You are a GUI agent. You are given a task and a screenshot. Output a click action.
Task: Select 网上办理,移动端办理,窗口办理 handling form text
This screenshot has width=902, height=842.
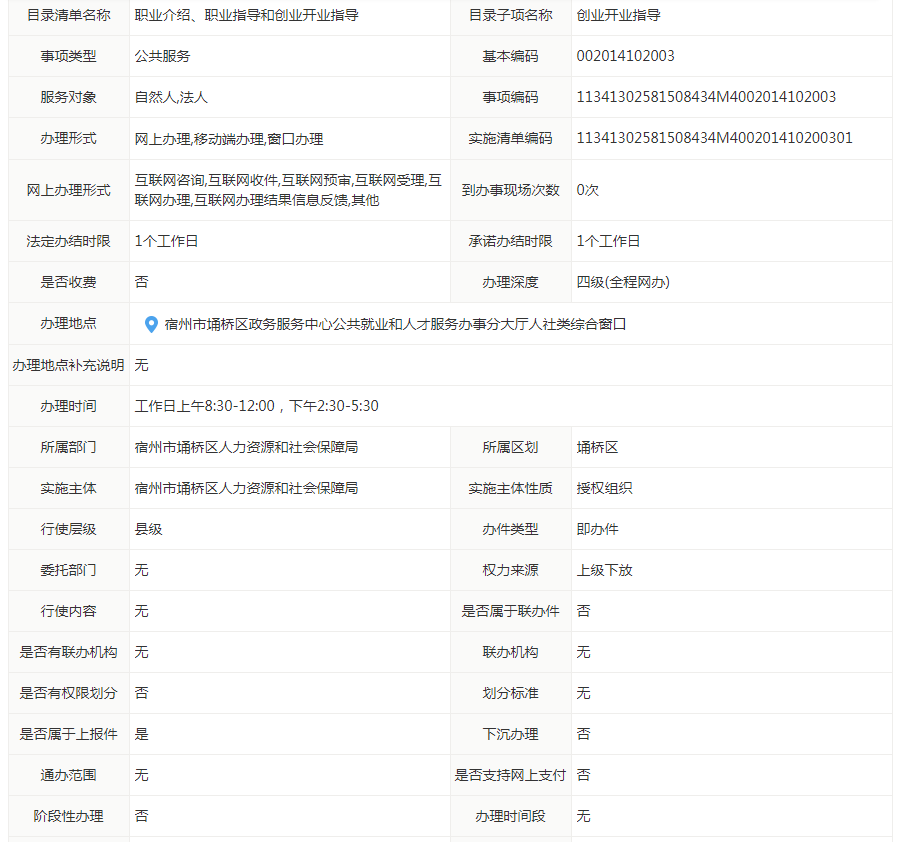(x=229, y=139)
